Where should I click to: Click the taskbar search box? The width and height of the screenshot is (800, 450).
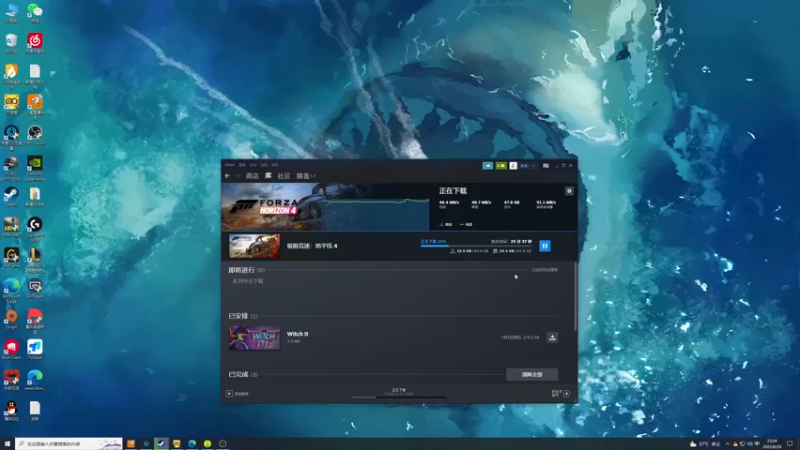[x=68, y=444]
